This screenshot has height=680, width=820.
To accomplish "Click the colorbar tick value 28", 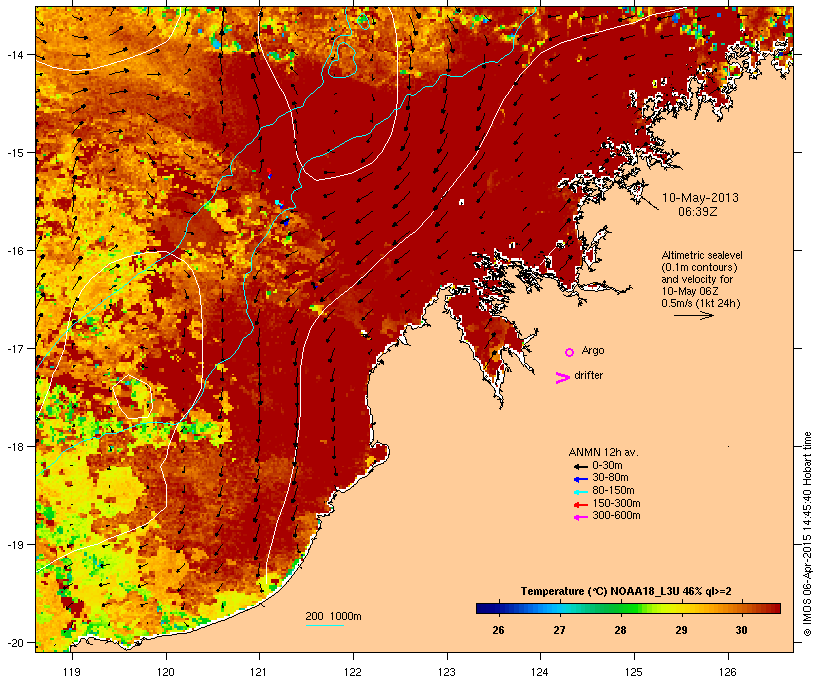I will [x=620, y=630].
